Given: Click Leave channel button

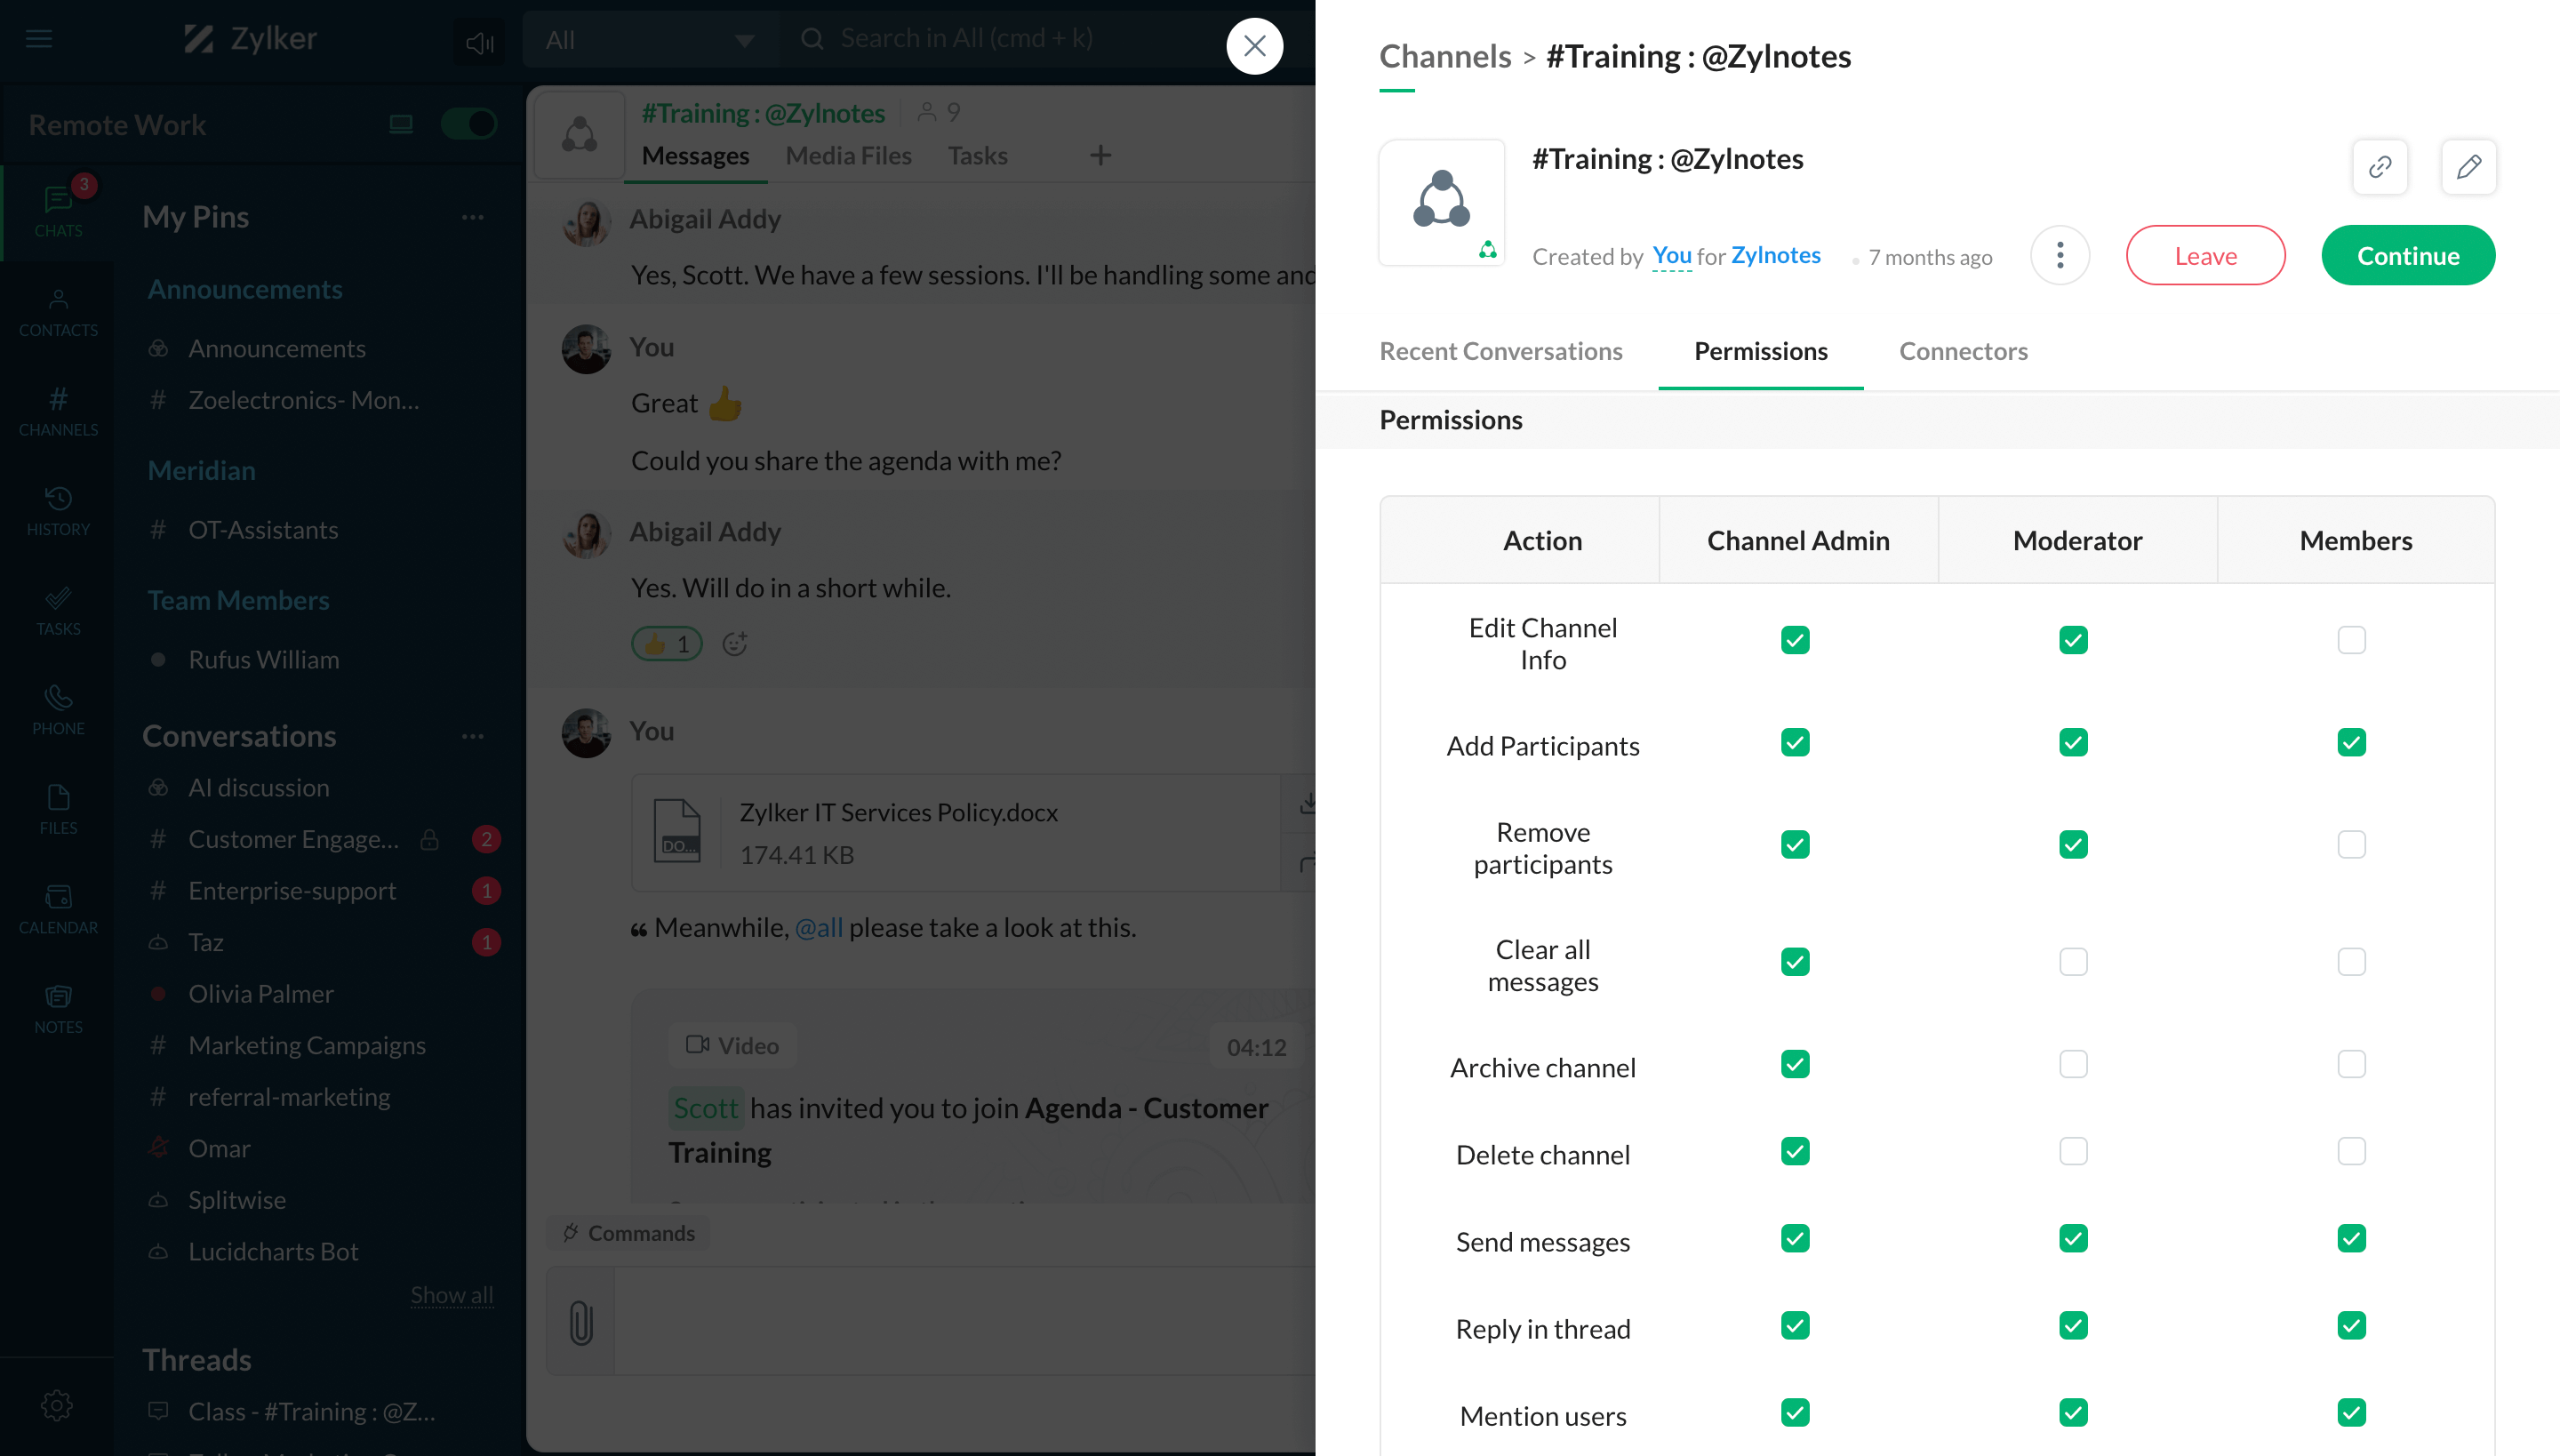Looking at the screenshot, I should click(2204, 255).
